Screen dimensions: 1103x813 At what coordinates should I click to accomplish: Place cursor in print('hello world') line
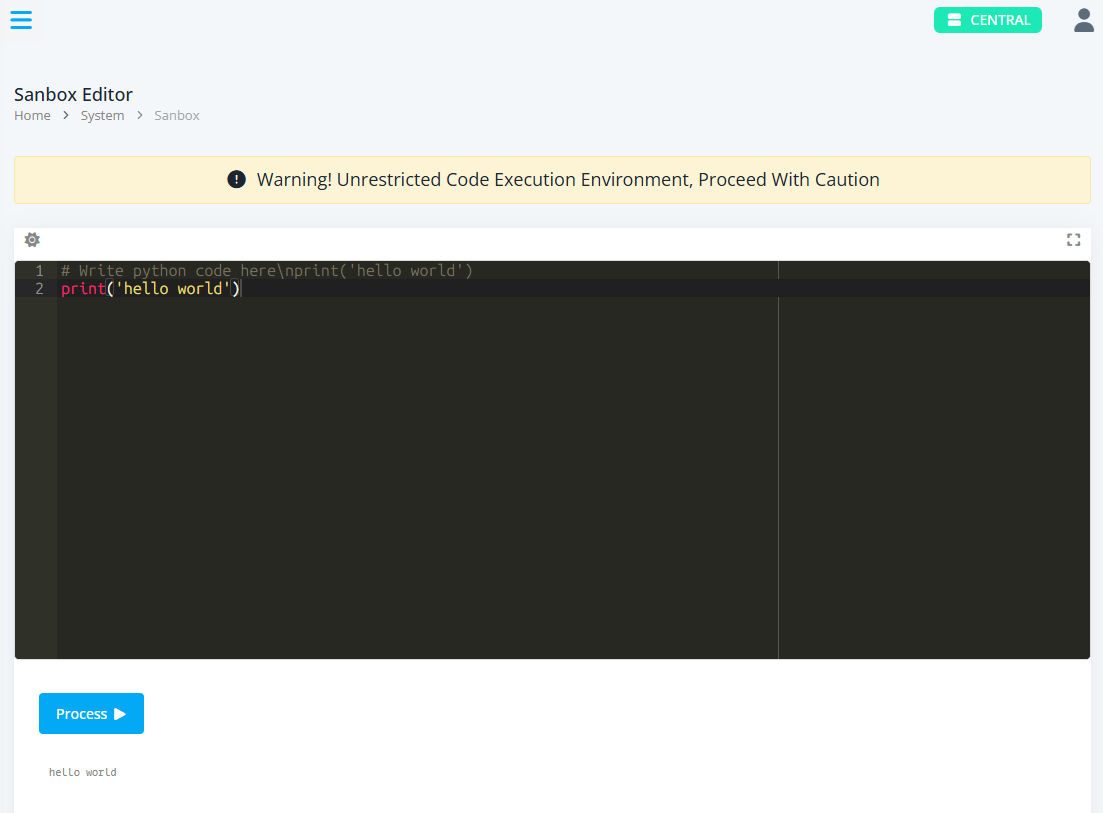(x=151, y=288)
